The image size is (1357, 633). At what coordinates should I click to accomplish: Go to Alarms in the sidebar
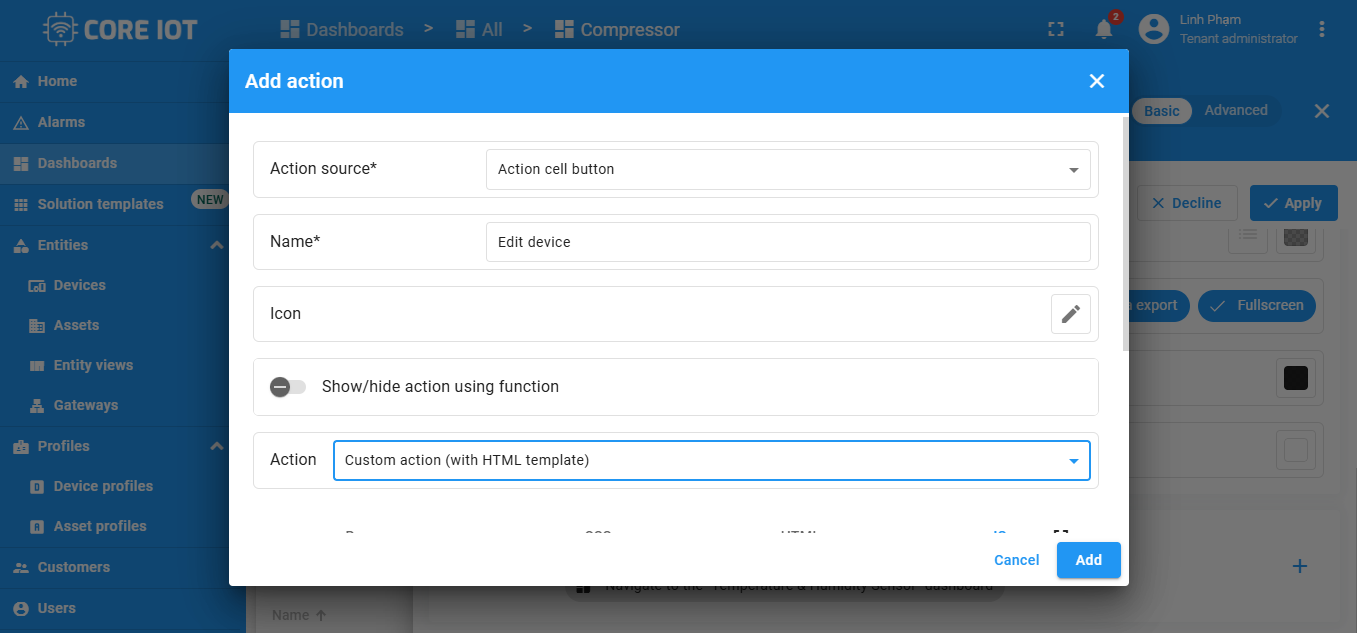pos(61,123)
